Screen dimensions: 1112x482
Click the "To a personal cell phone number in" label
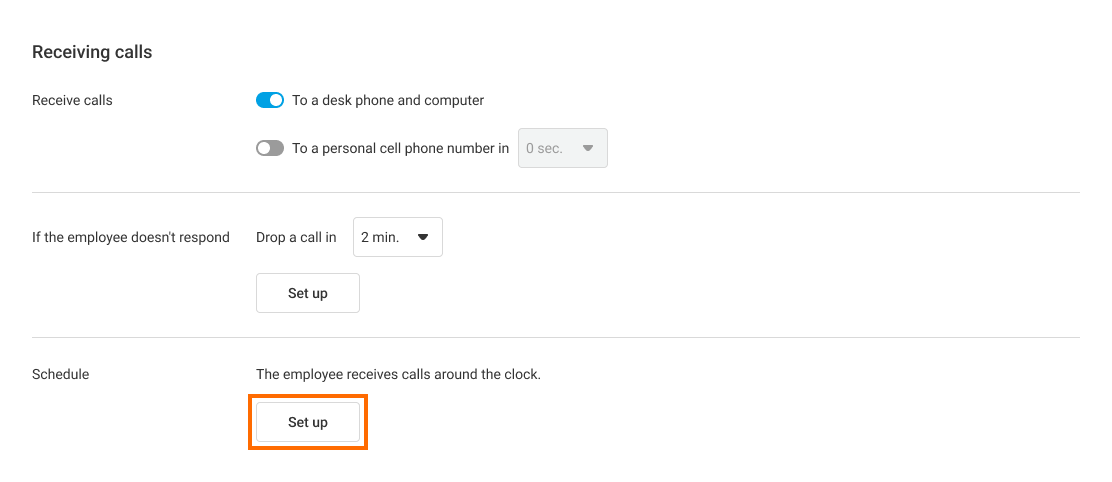point(400,148)
